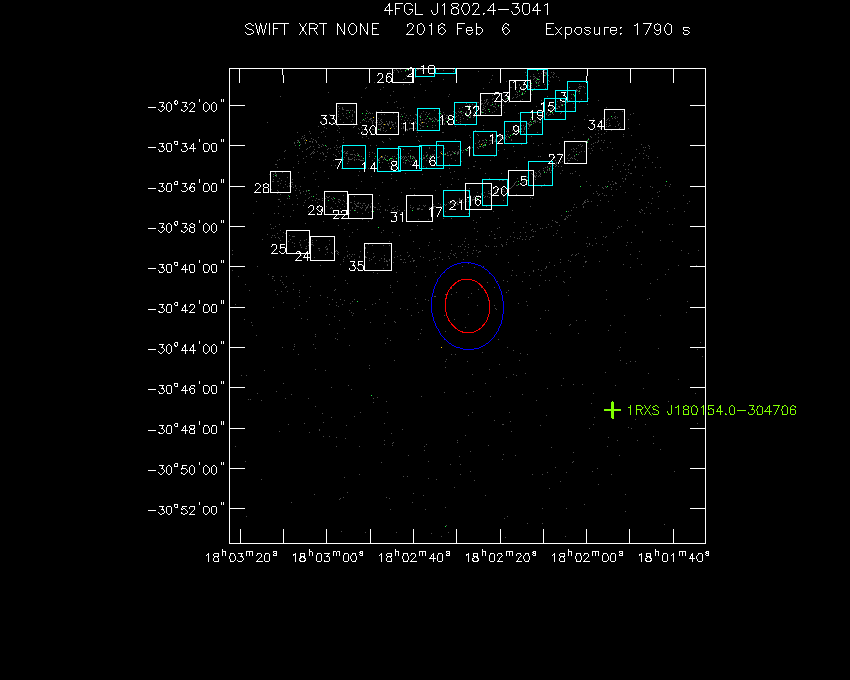The height and width of the screenshot is (680, 850).
Task: Click the 18h01m40s right ascension label
Action: tap(674, 557)
